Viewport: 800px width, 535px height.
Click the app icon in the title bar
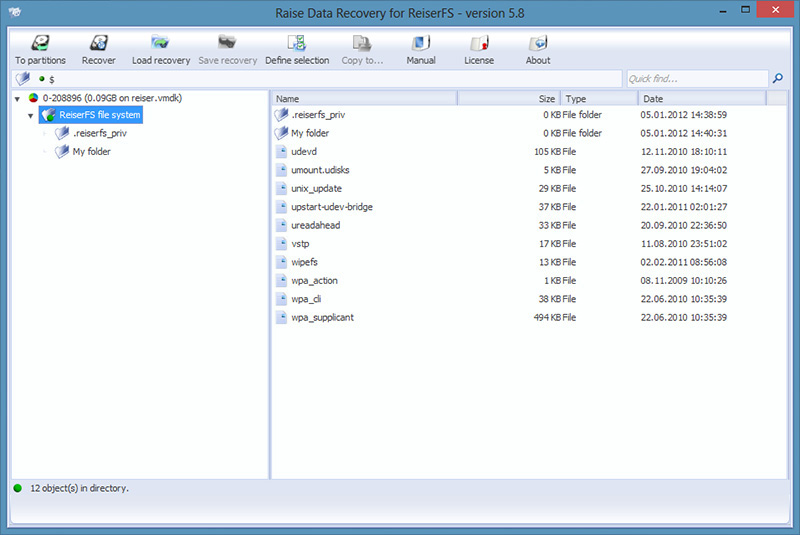[x=15, y=12]
